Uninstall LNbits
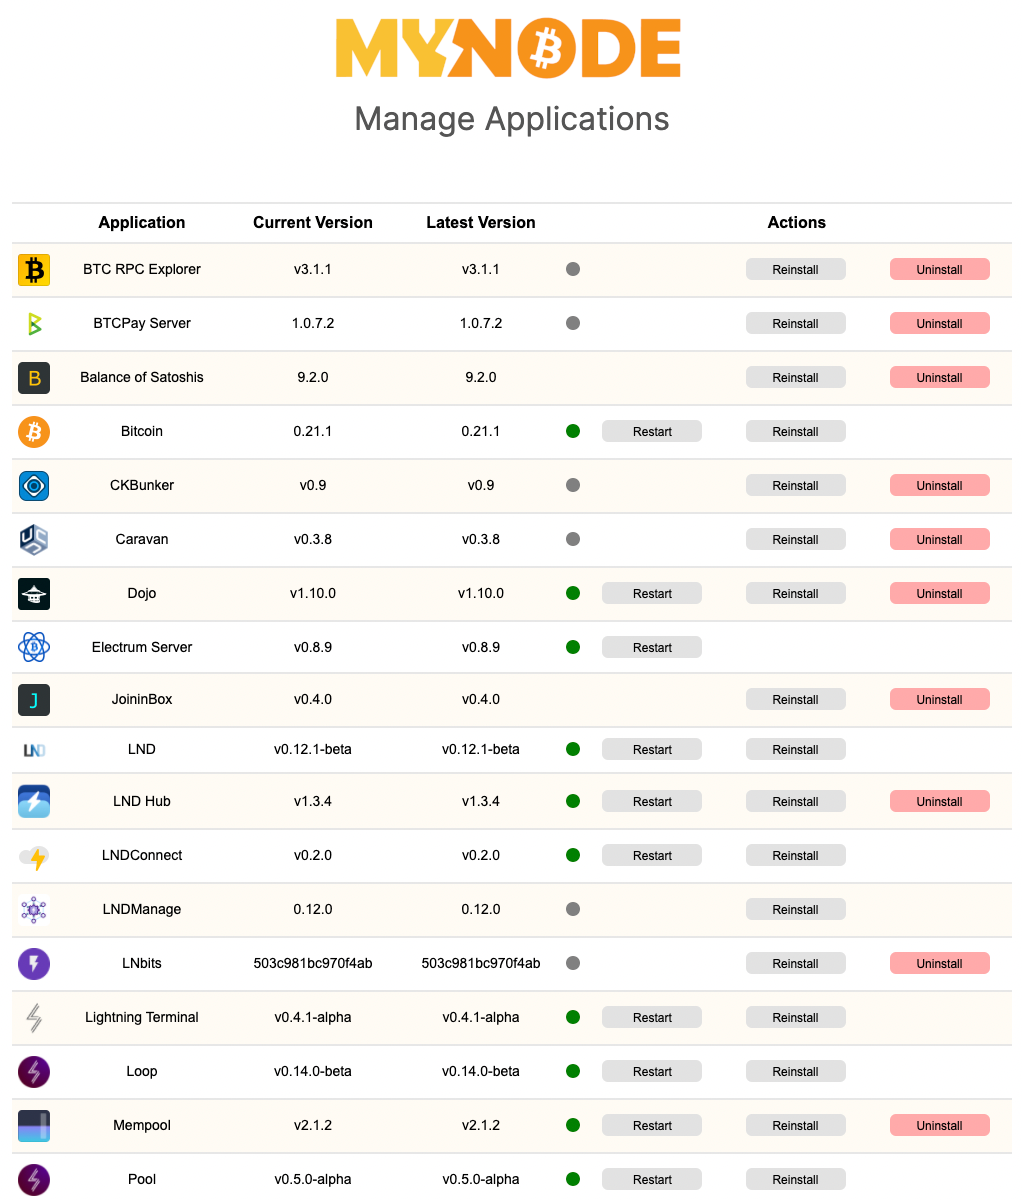This screenshot has width=1022, height=1200. (940, 964)
